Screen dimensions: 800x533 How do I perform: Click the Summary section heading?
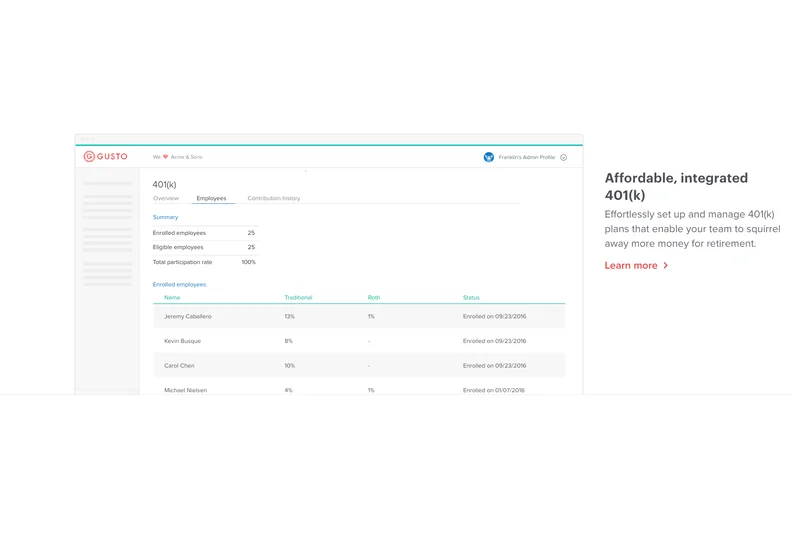click(x=165, y=217)
